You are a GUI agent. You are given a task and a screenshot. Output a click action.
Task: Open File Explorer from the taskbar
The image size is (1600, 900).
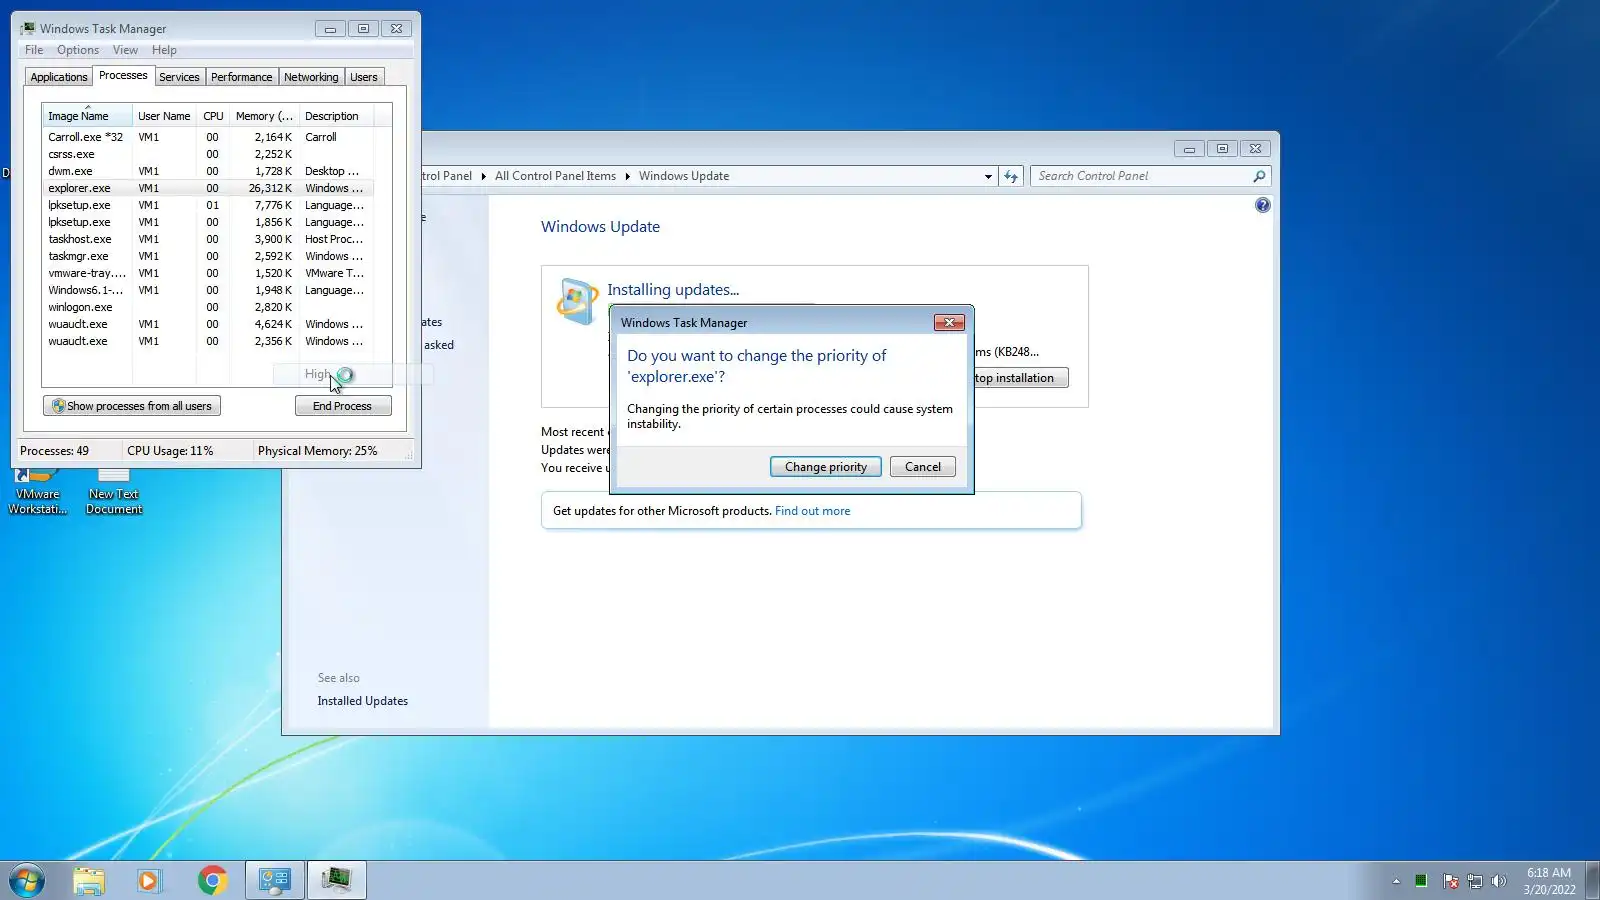click(x=89, y=880)
